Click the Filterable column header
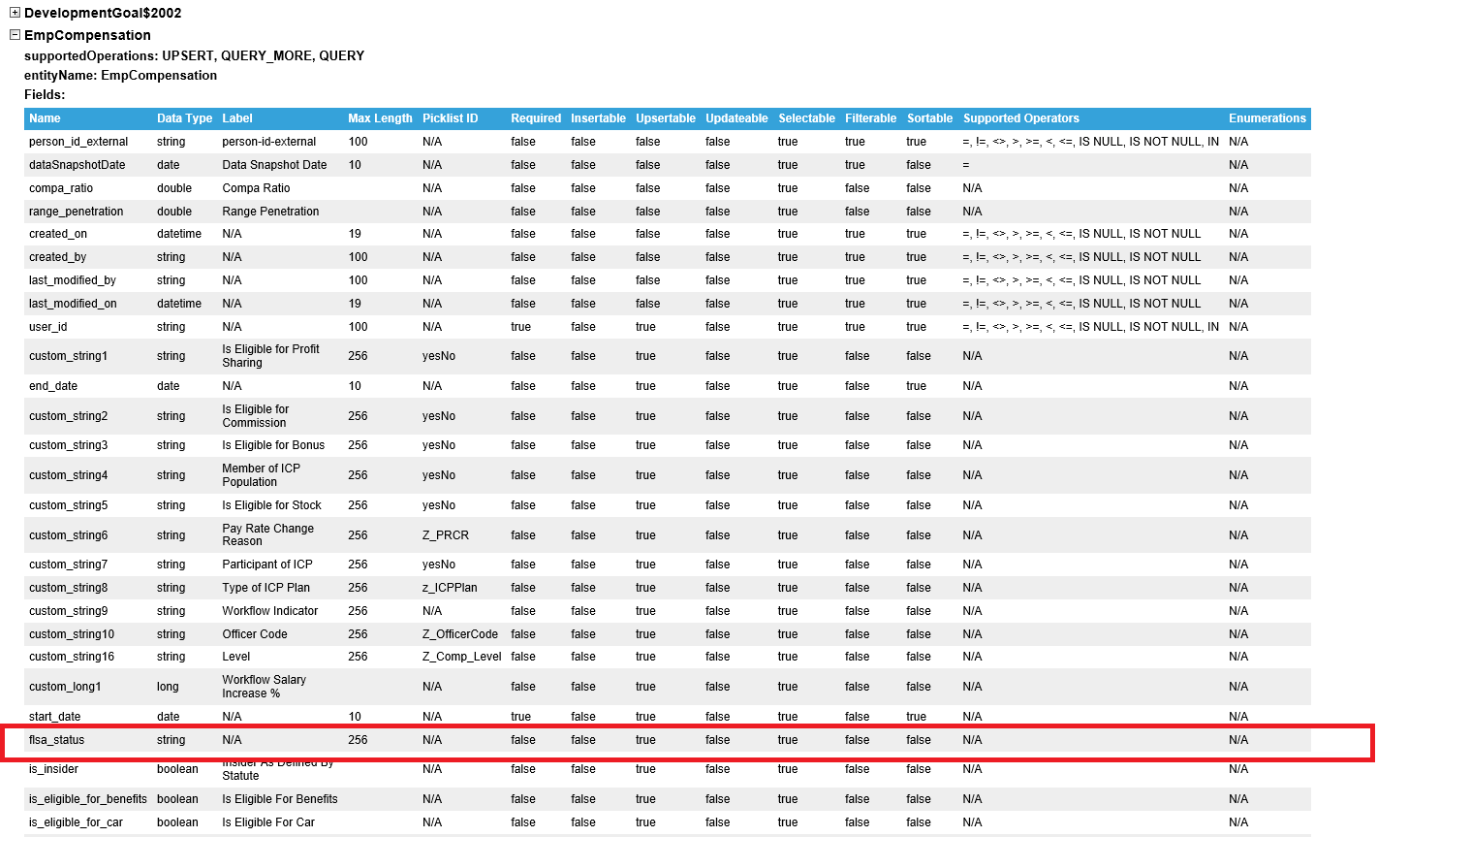The width and height of the screenshot is (1459, 844). pyautogui.click(x=870, y=118)
